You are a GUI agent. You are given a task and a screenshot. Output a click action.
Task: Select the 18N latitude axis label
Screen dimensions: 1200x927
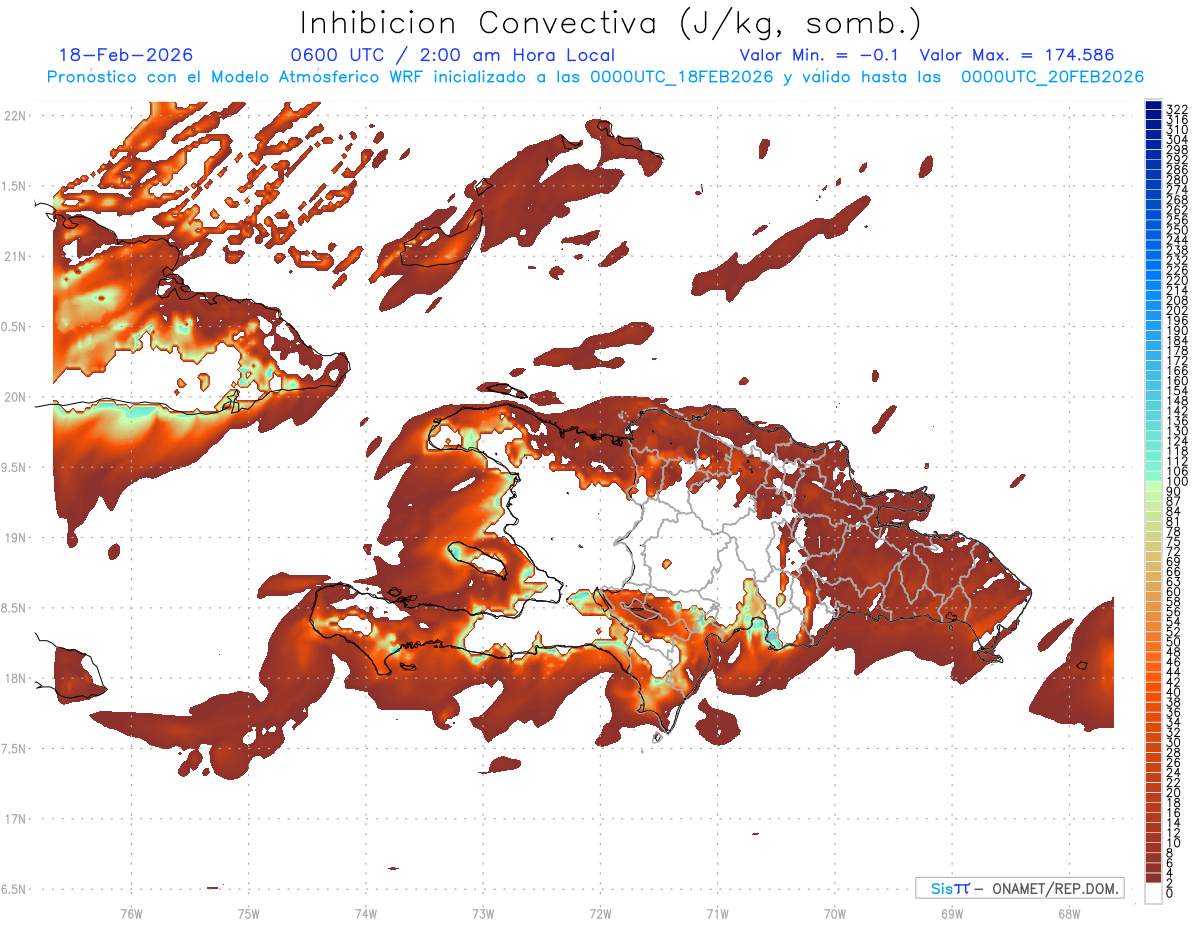coord(15,678)
